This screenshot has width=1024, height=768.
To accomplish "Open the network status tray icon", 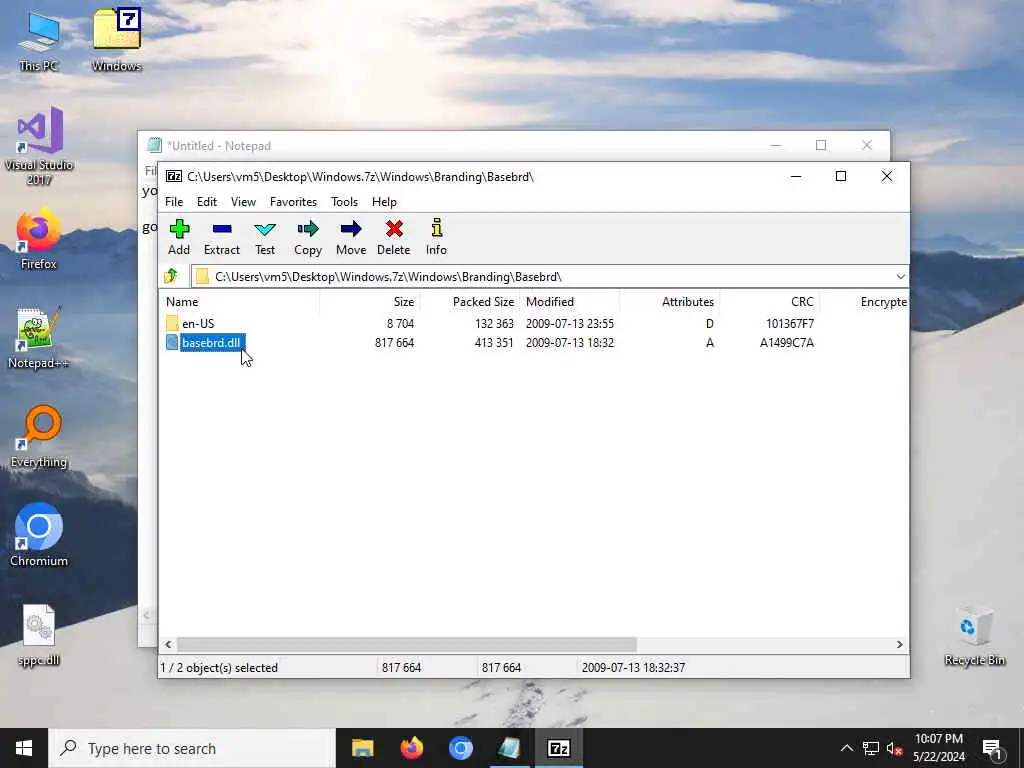I will click(x=871, y=748).
